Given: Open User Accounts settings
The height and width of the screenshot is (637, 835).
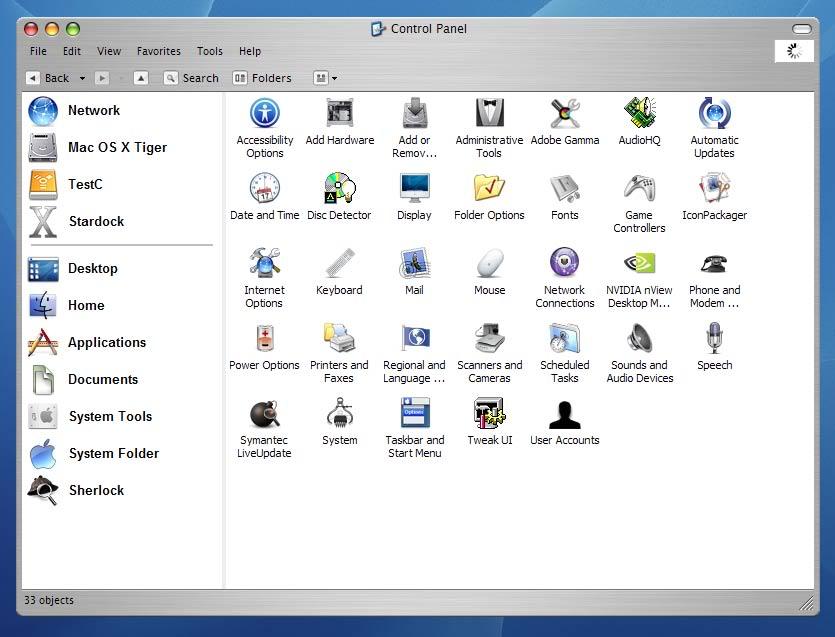Looking at the screenshot, I should 564,414.
